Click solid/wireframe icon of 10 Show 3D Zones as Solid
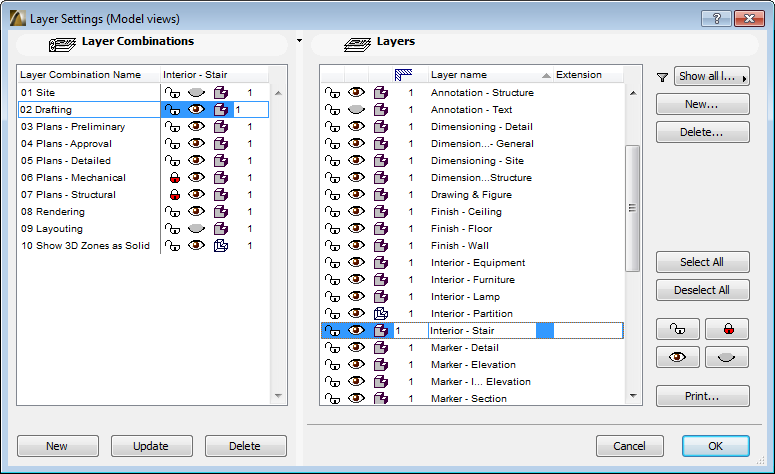 coord(220,246)
